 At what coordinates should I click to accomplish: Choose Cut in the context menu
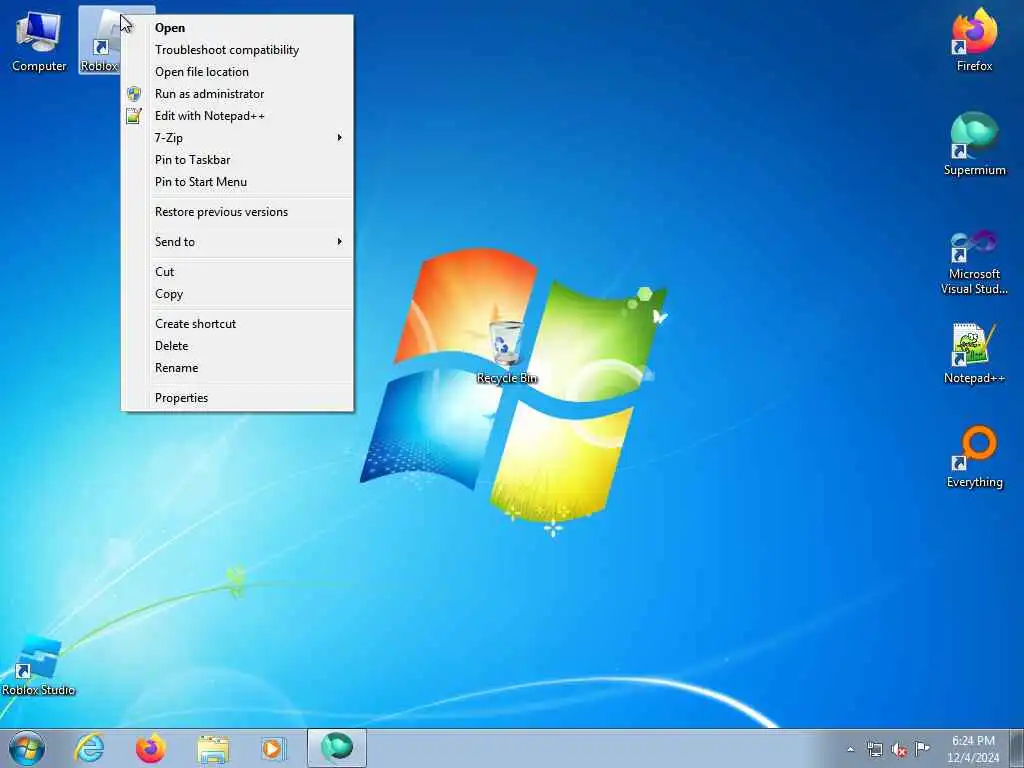point(238,272)
